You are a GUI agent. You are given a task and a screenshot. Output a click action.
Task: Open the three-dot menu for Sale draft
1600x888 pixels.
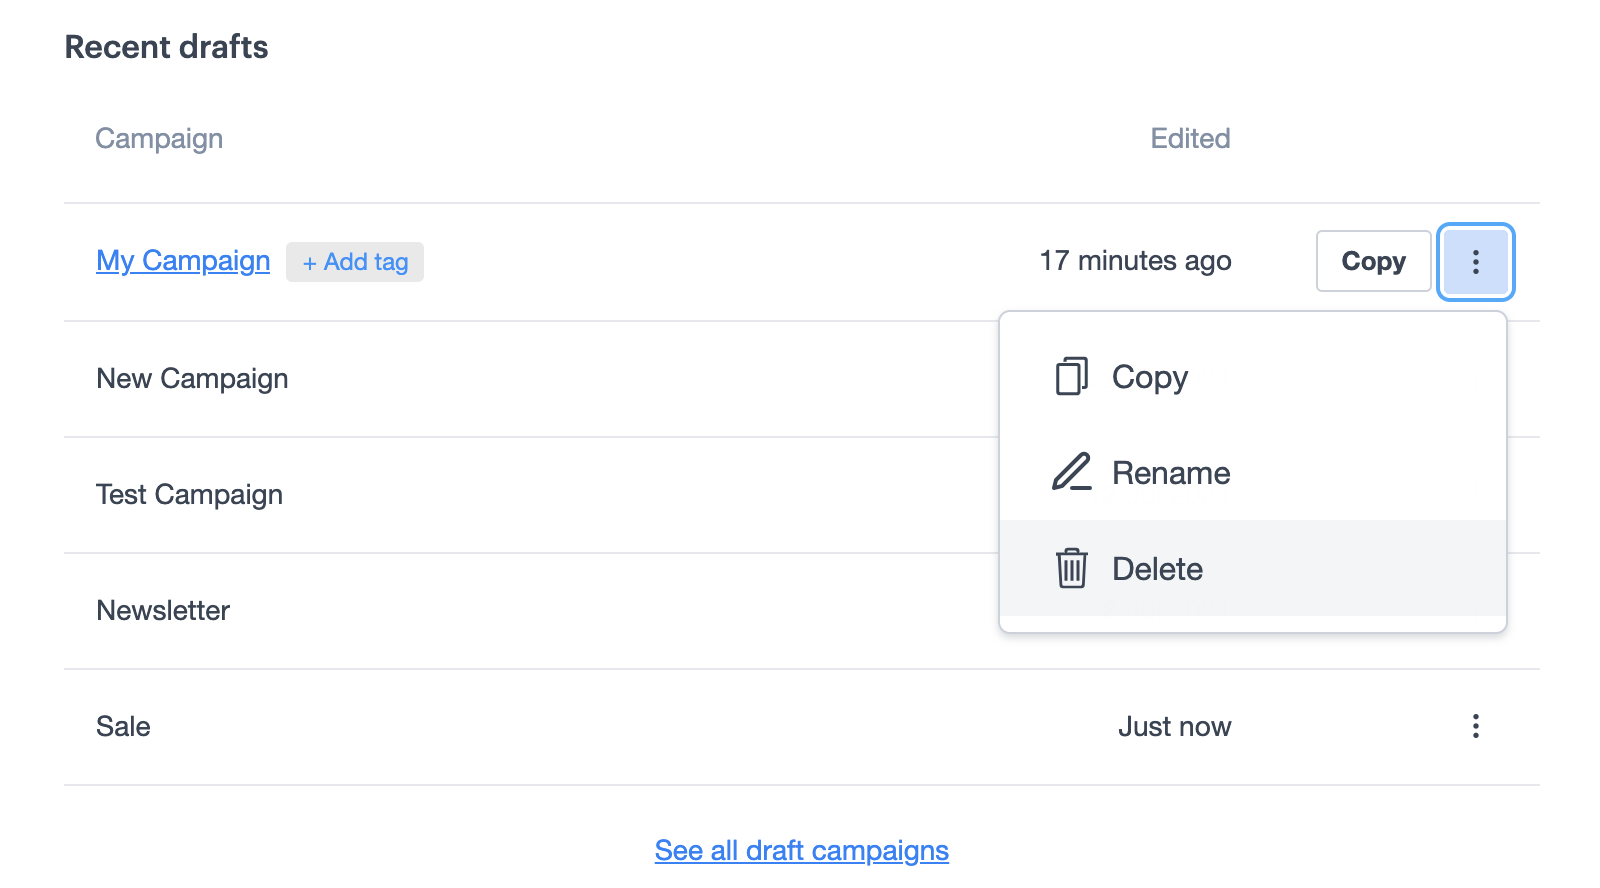[1475, 727]
